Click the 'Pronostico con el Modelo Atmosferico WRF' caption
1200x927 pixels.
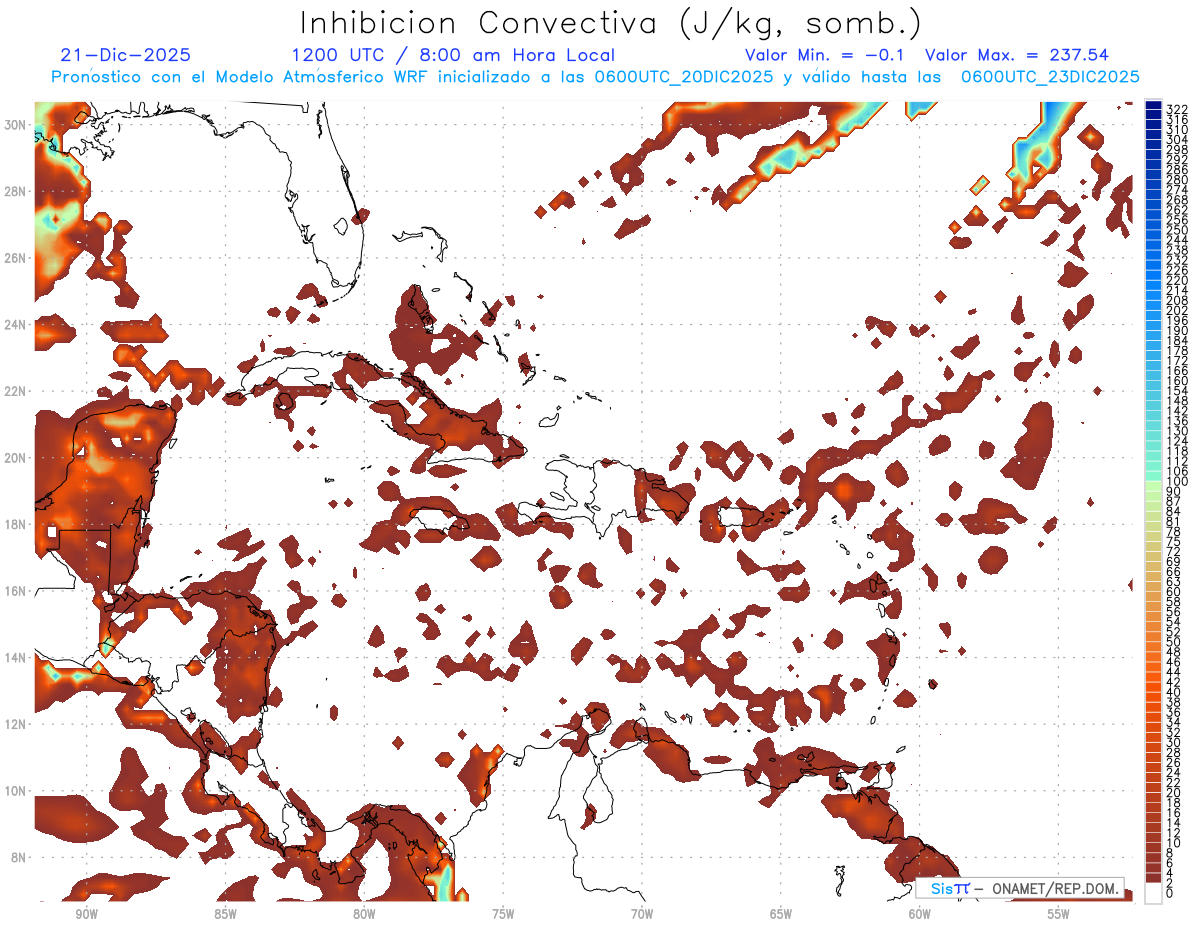(x=237, y=77)
